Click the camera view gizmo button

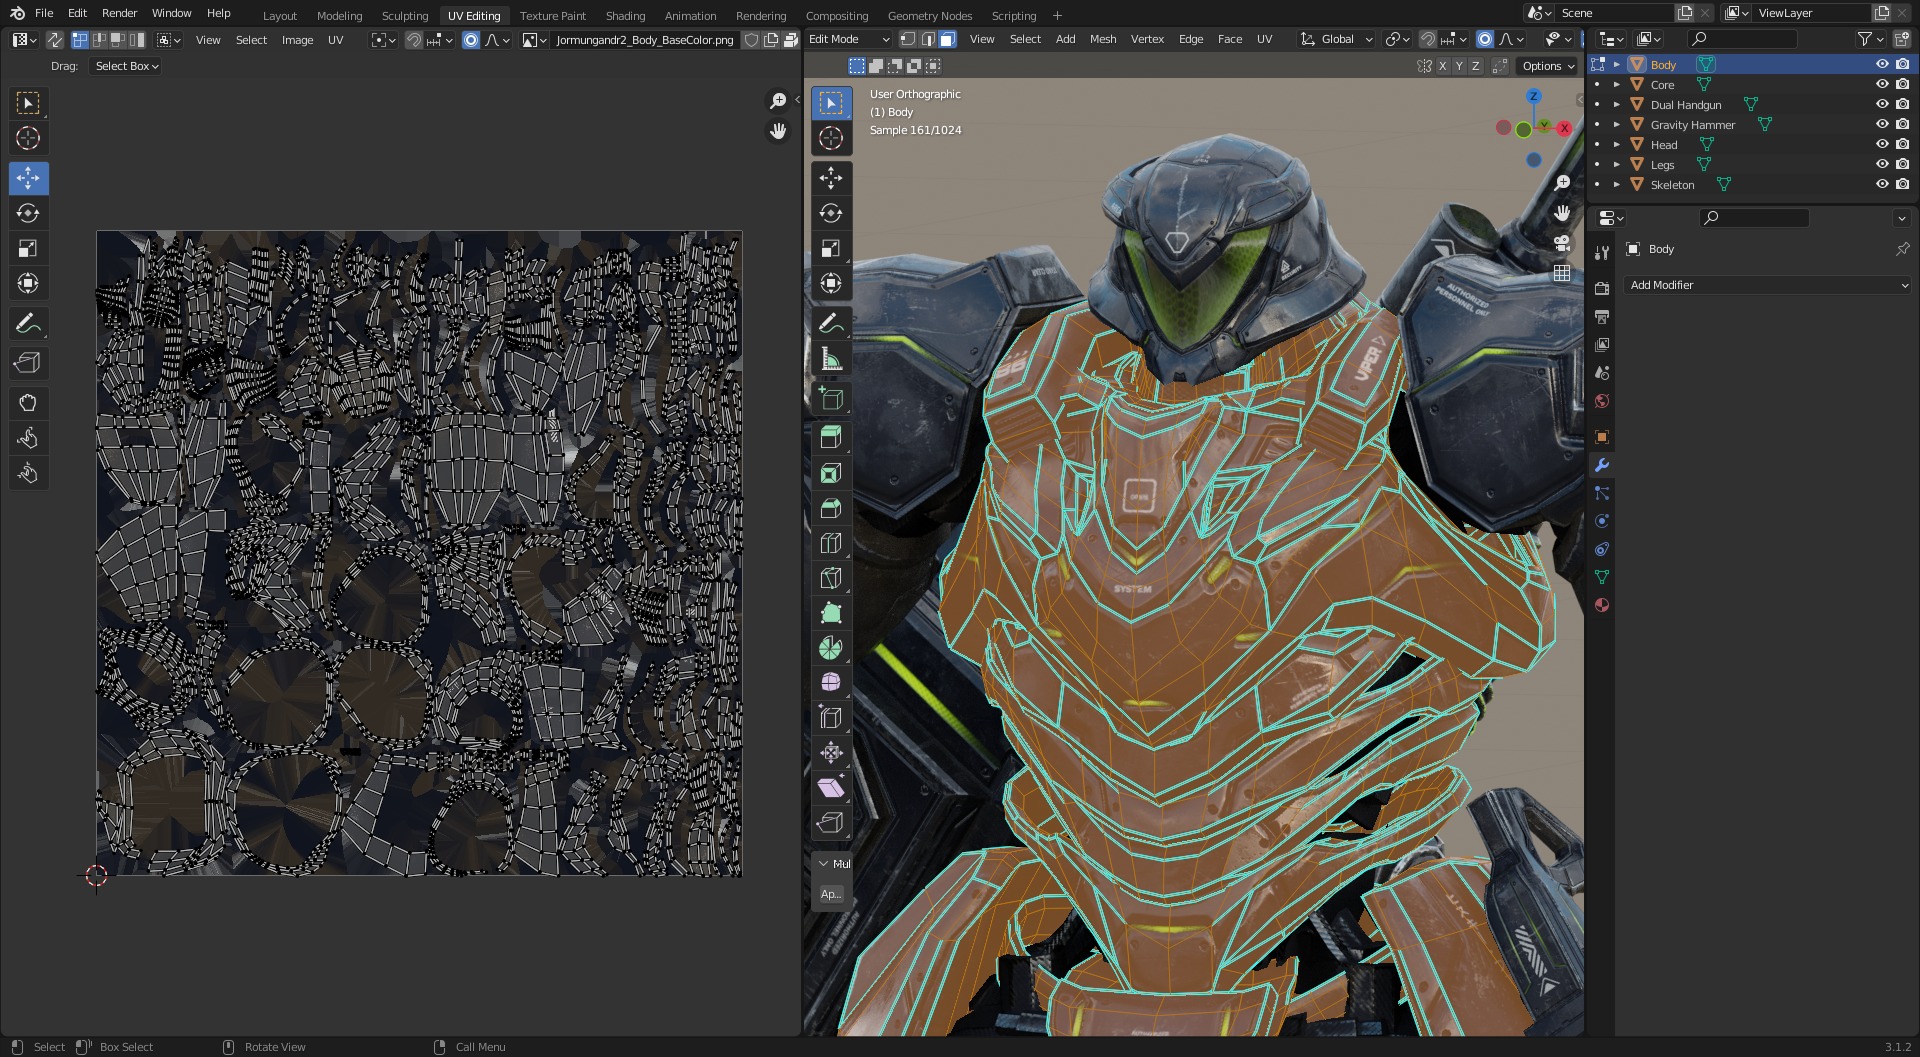1562,243
